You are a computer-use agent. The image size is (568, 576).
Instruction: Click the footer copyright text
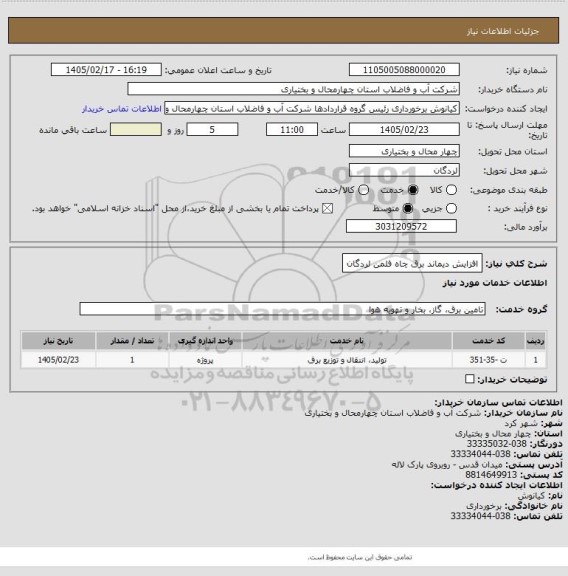coord(360,557)
